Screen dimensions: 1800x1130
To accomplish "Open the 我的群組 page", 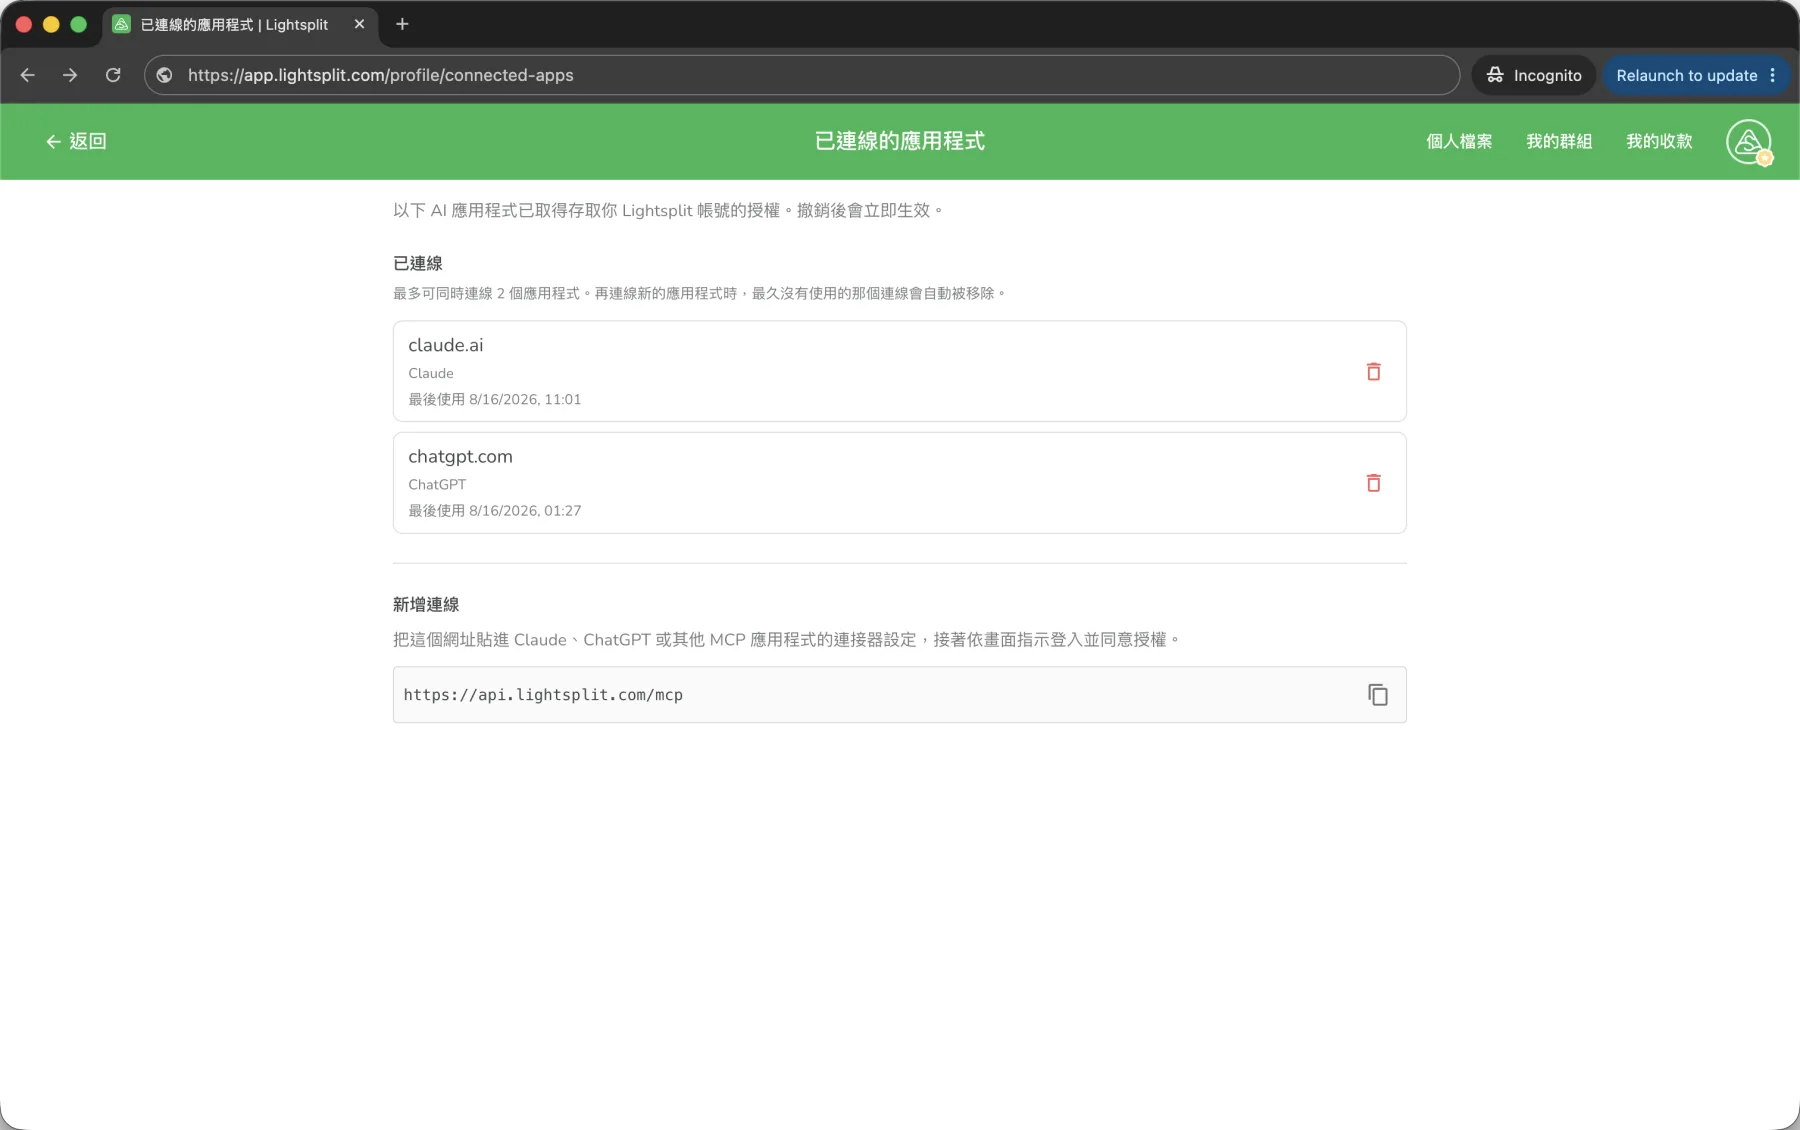I will coord(1559,142).
